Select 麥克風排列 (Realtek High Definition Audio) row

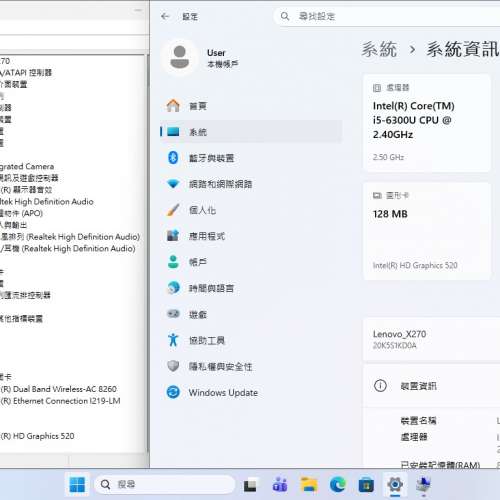[x=70, y=237]
